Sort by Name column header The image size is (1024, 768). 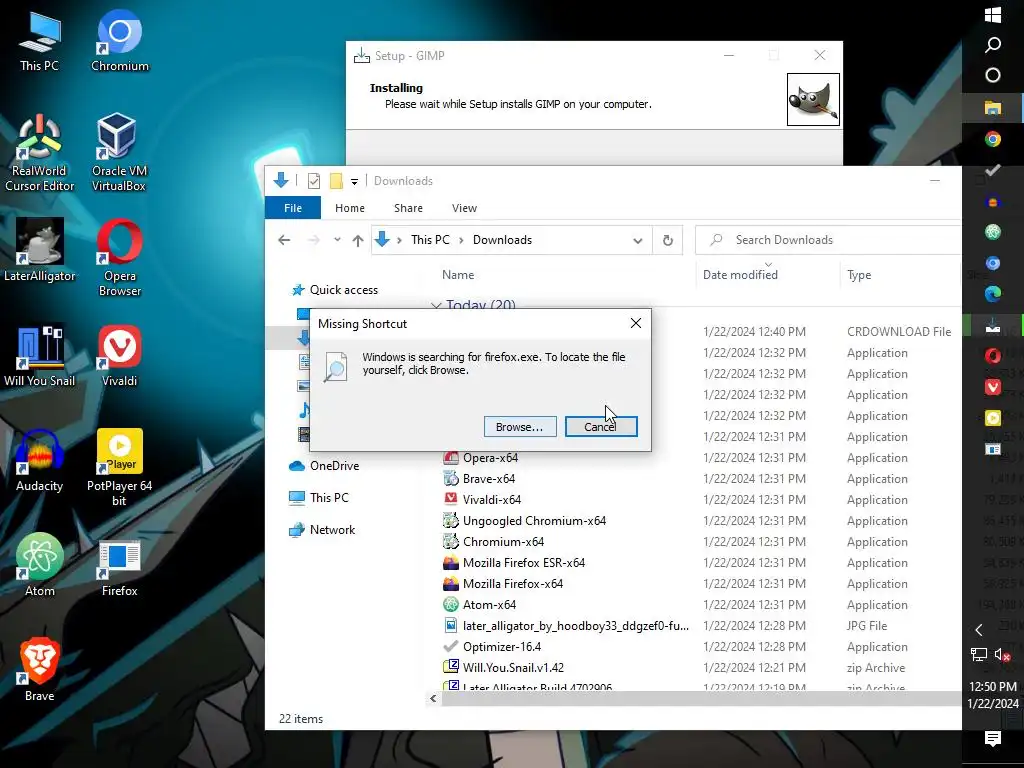(458, 275)
